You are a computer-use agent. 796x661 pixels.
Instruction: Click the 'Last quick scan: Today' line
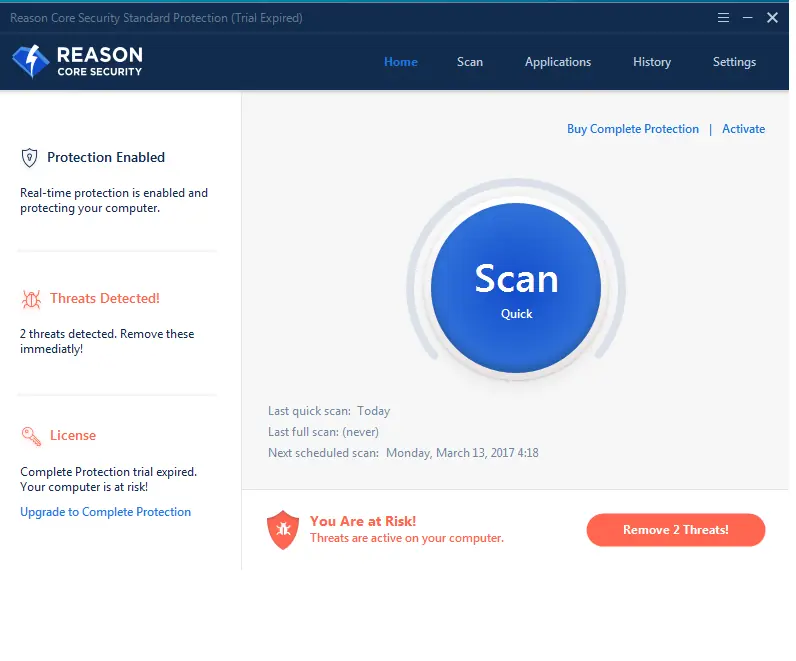pos(329,411)
